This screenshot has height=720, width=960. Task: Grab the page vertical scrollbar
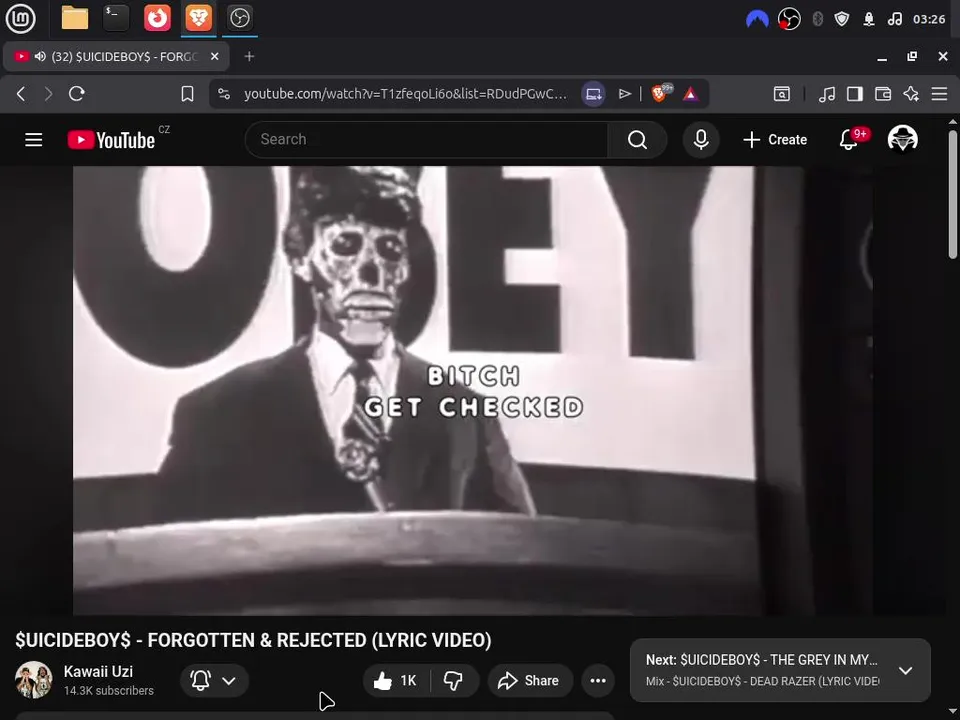[953, 195]
